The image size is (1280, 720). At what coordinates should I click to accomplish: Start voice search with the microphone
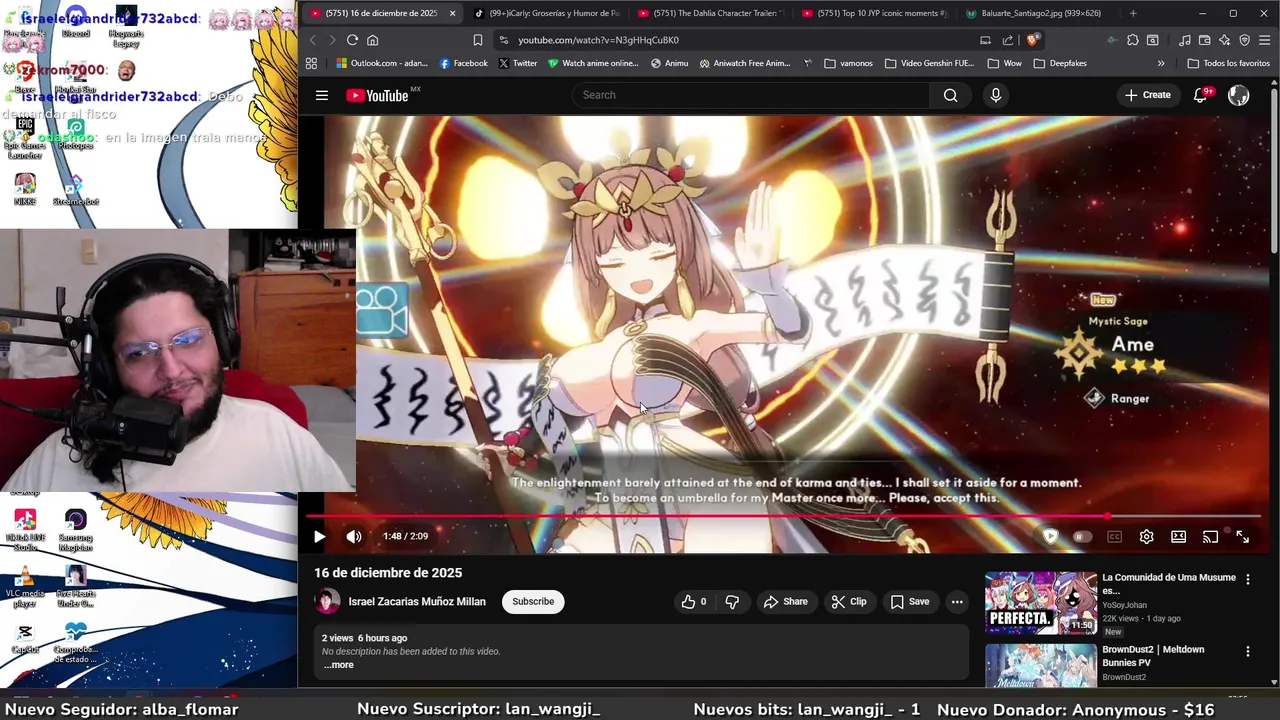pyautogui.click(x=995, y=95)
